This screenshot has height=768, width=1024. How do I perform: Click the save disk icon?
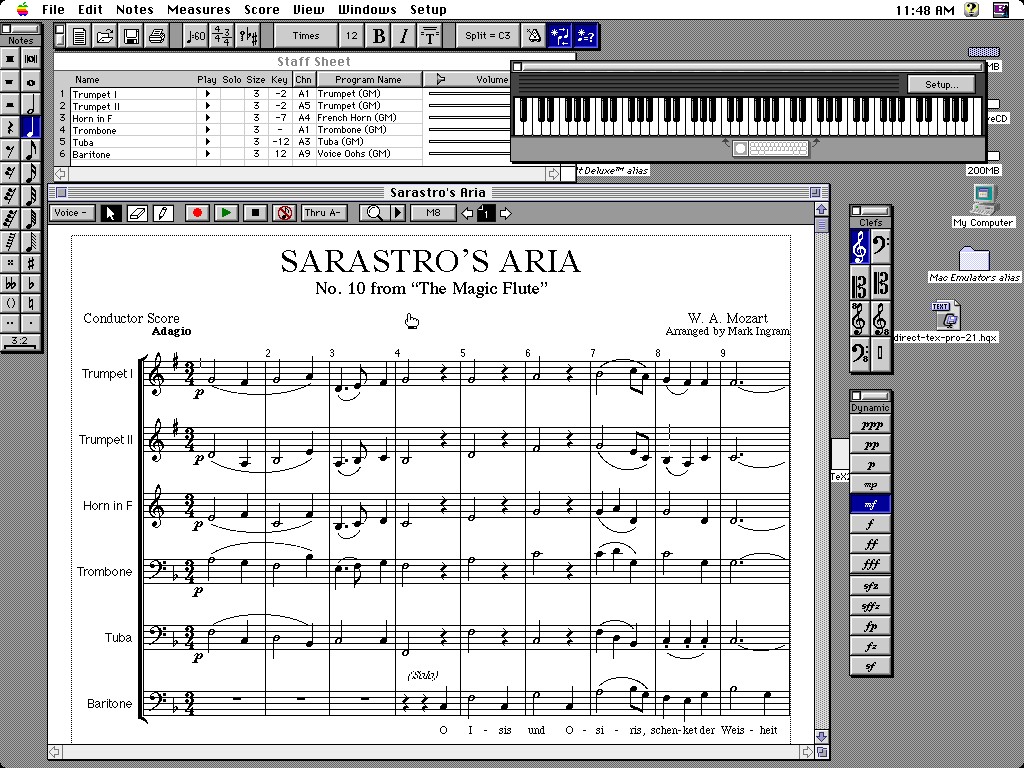click(x=131, y=36)
